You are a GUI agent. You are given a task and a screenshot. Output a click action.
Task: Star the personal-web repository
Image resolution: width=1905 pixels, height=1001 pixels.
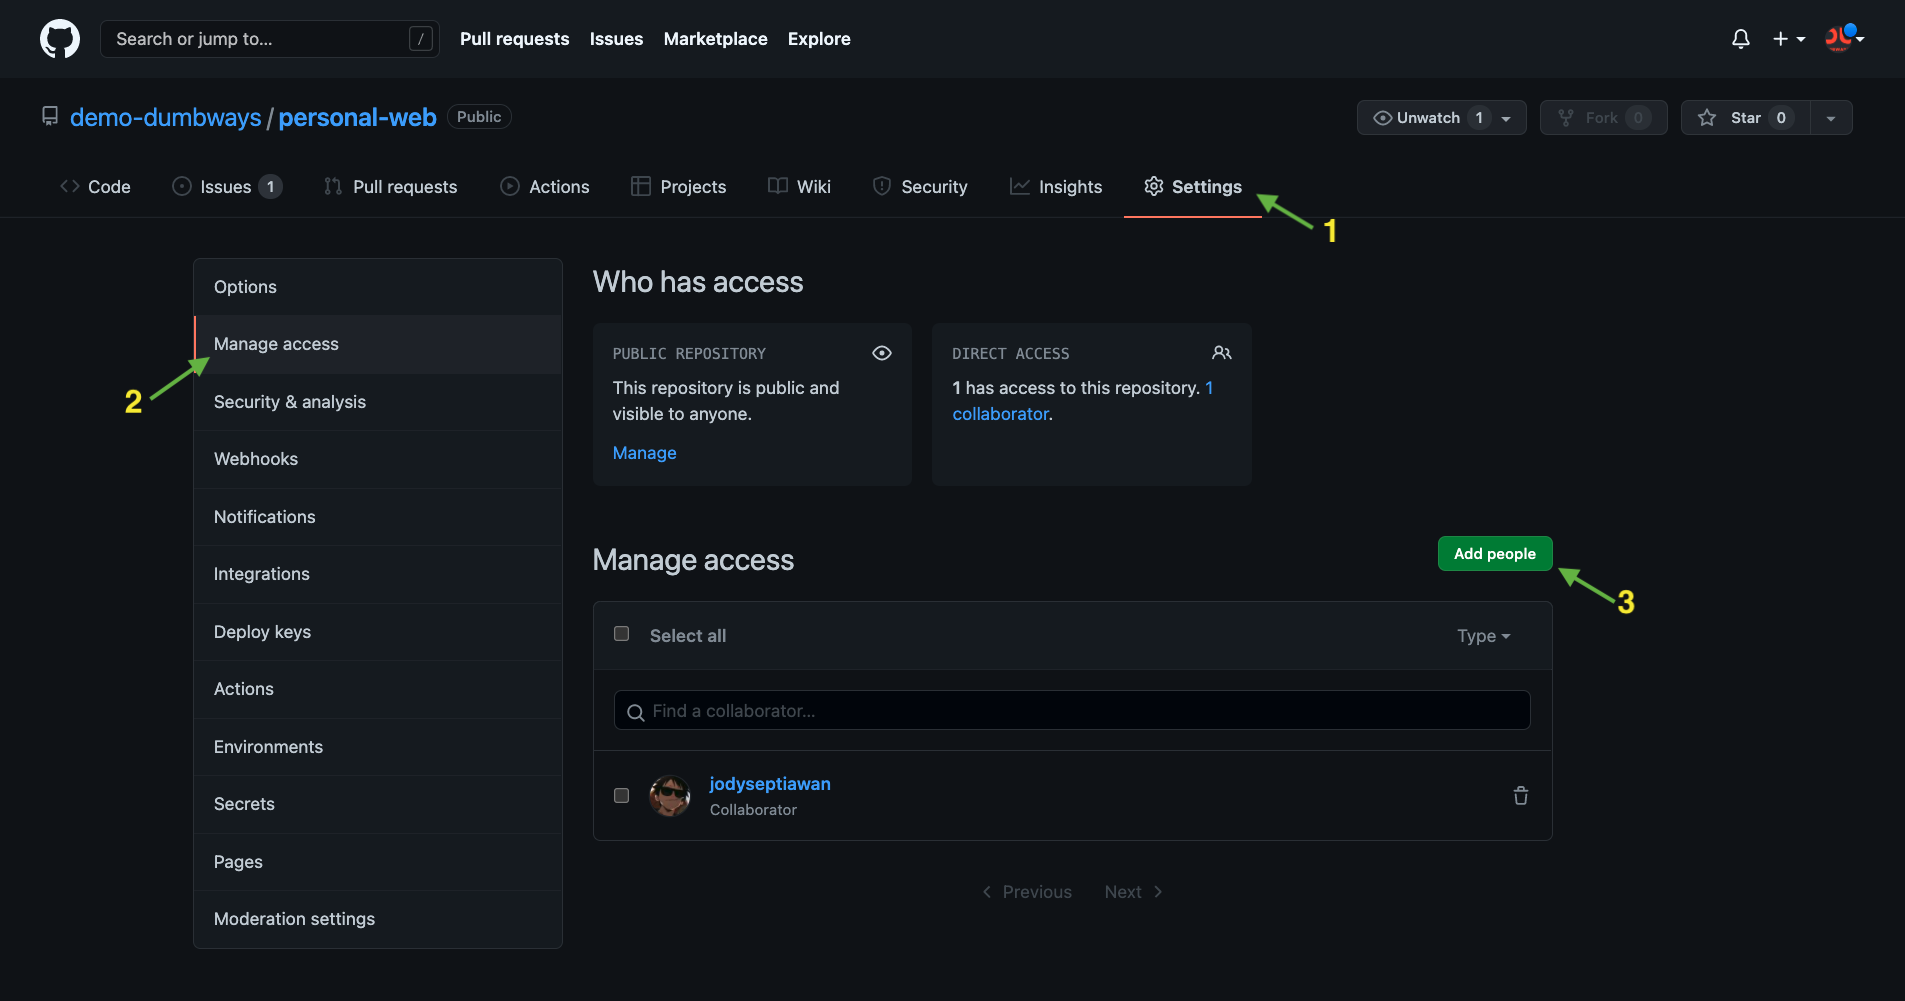coord(1745,118)
